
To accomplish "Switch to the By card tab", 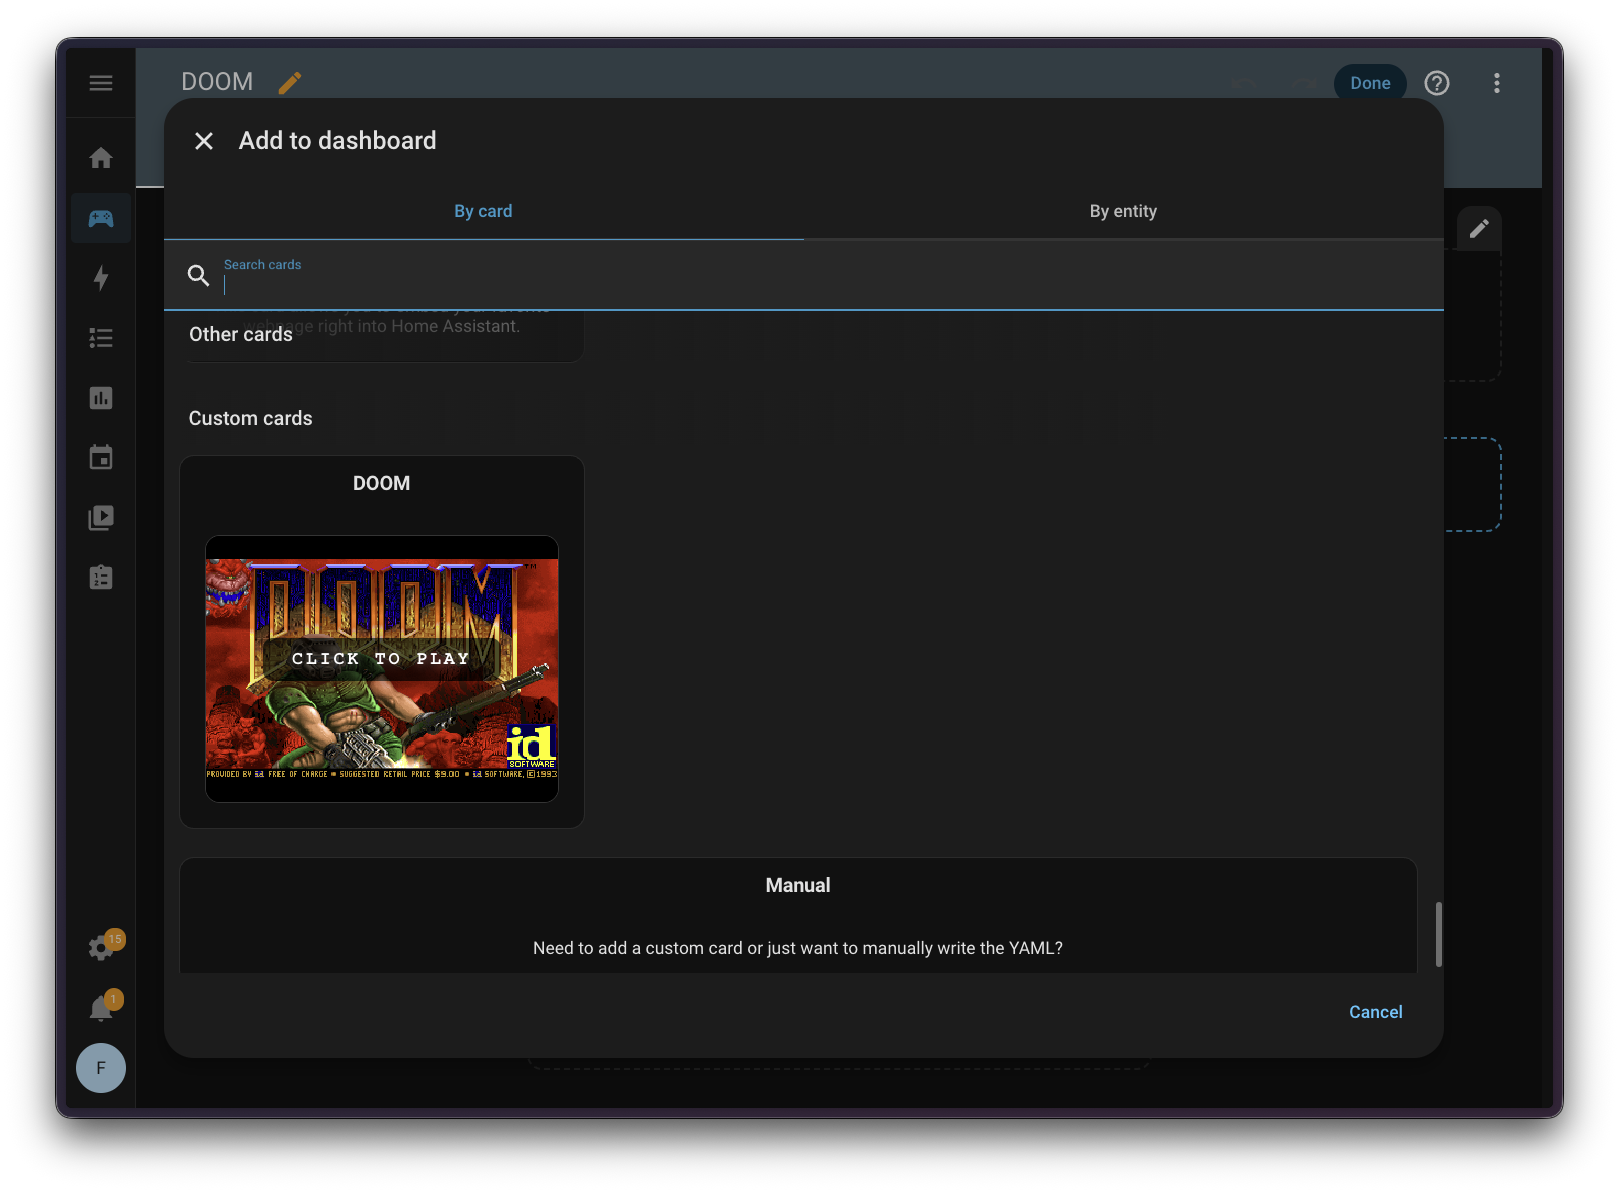I will click(483, 211).
